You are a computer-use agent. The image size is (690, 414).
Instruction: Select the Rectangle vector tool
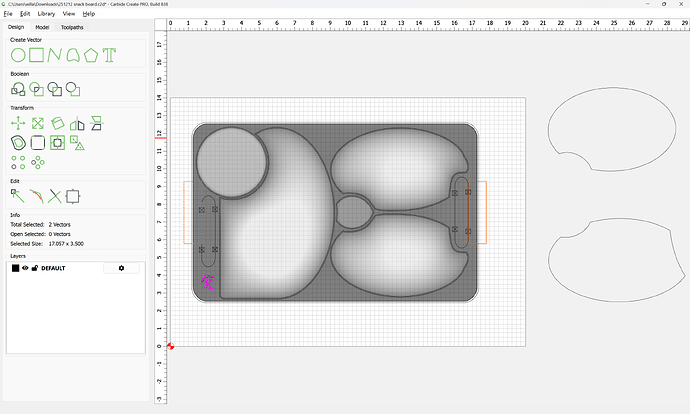(36, 55)
